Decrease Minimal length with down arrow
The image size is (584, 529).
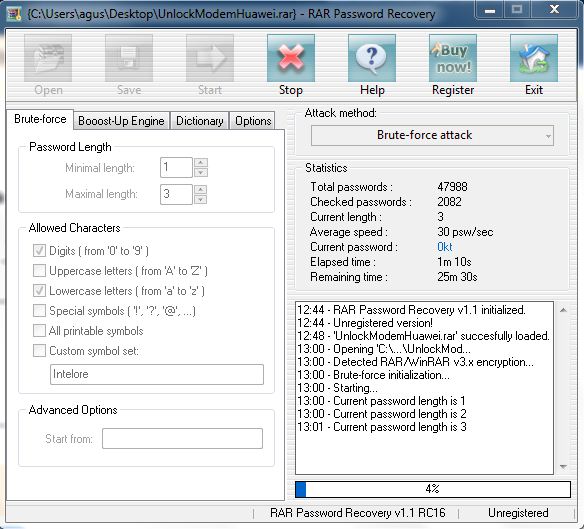tap(201, 172)
